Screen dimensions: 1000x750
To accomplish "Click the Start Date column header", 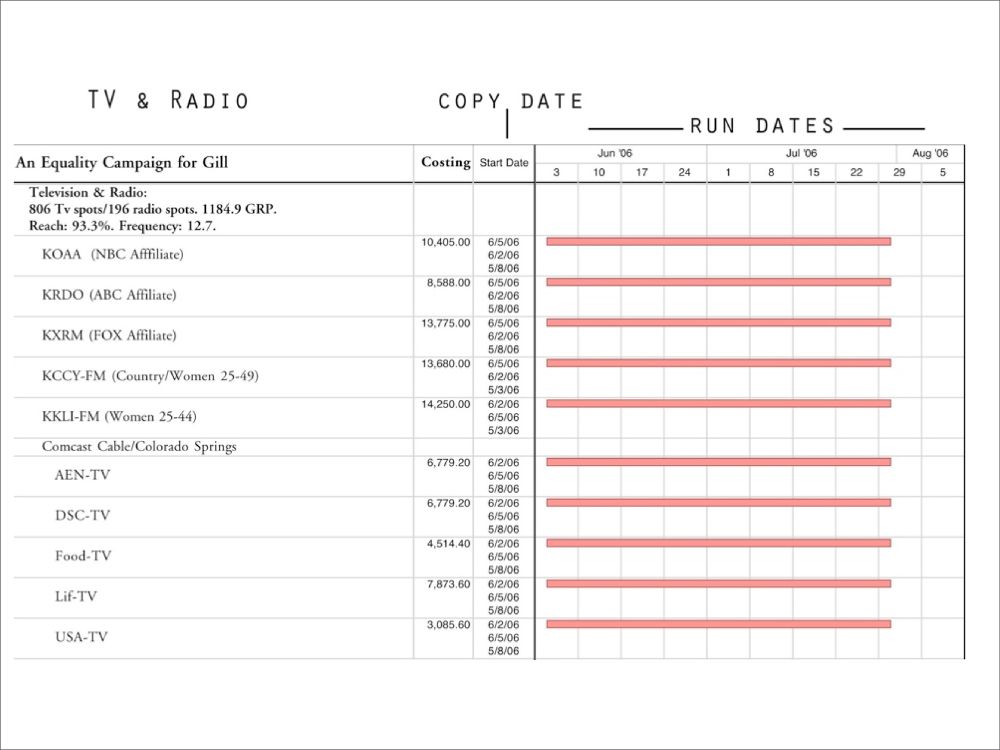I will coord(504,163).
